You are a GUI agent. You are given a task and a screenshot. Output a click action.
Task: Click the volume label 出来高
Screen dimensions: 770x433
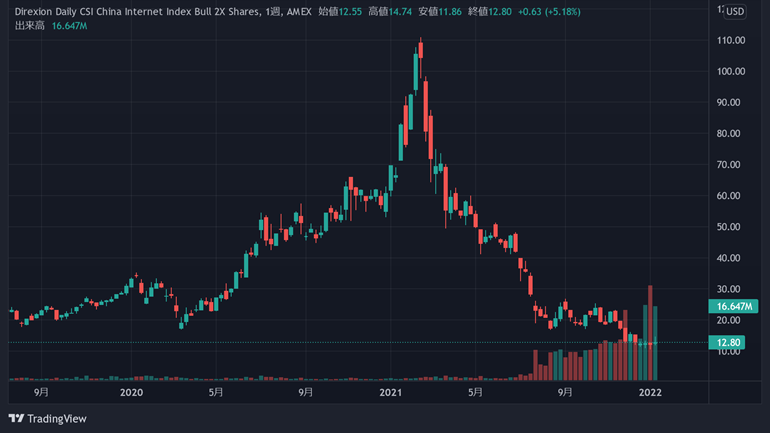coord(29,26)
